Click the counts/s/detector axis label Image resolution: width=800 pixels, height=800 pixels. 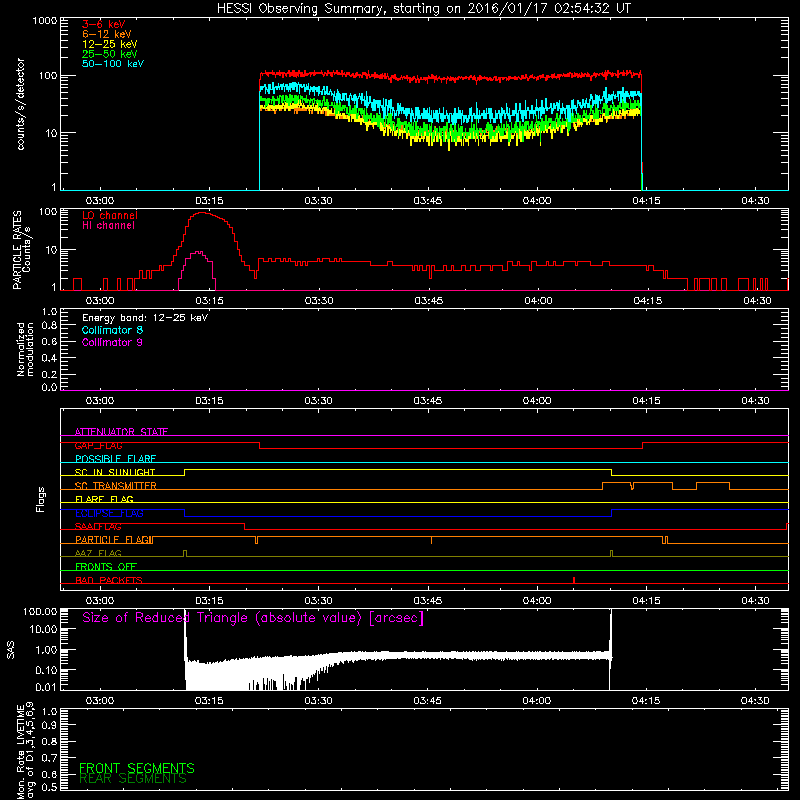coord(20,104)
